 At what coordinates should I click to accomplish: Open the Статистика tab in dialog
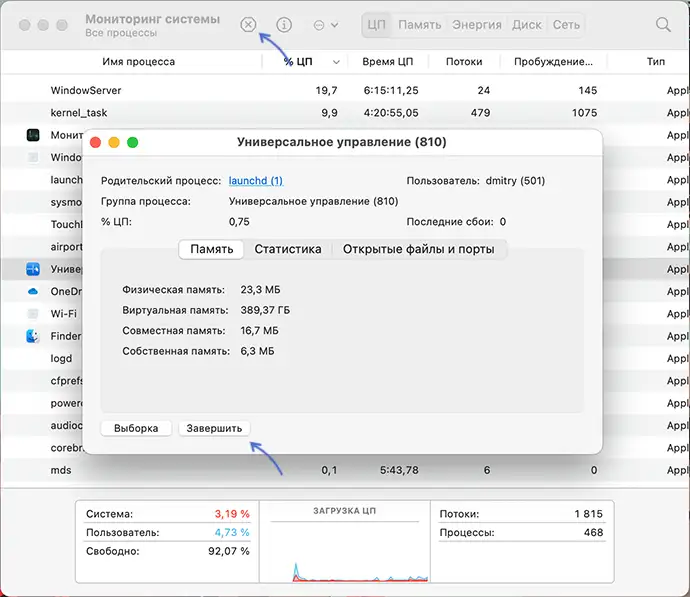[x=288, y=249]
